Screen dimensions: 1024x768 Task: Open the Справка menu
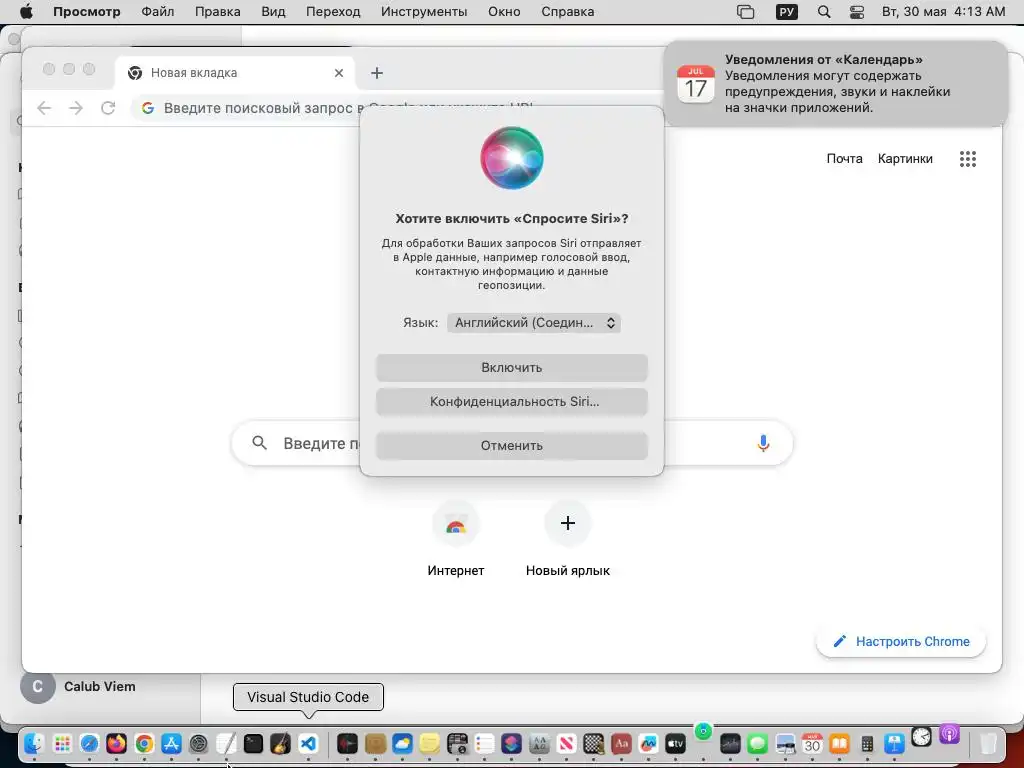[x=568, y=12]
